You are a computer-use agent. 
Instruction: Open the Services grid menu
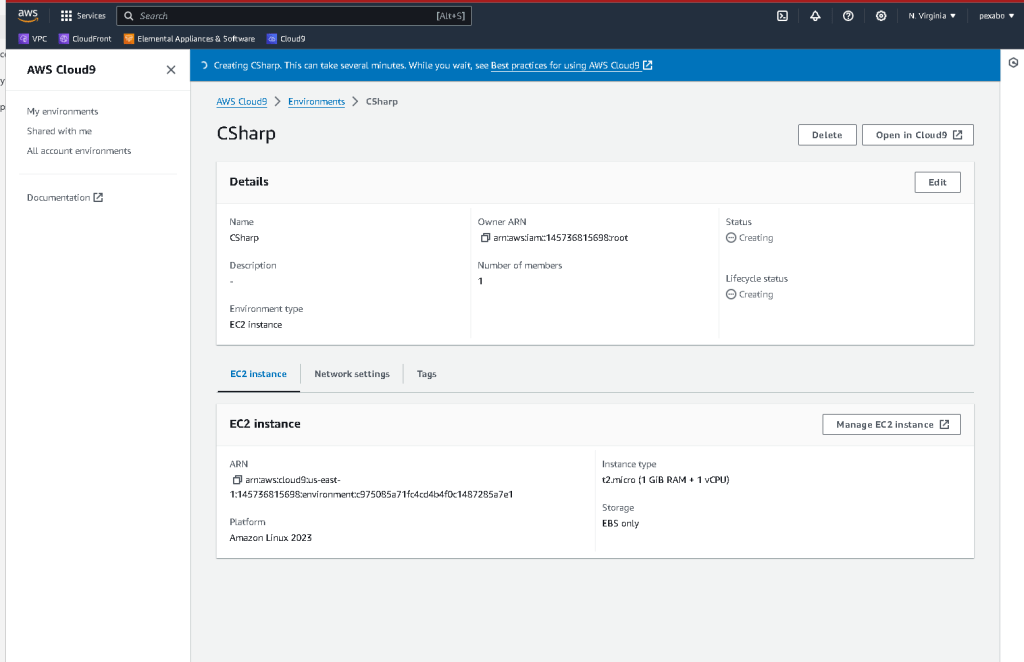(82, 16)
